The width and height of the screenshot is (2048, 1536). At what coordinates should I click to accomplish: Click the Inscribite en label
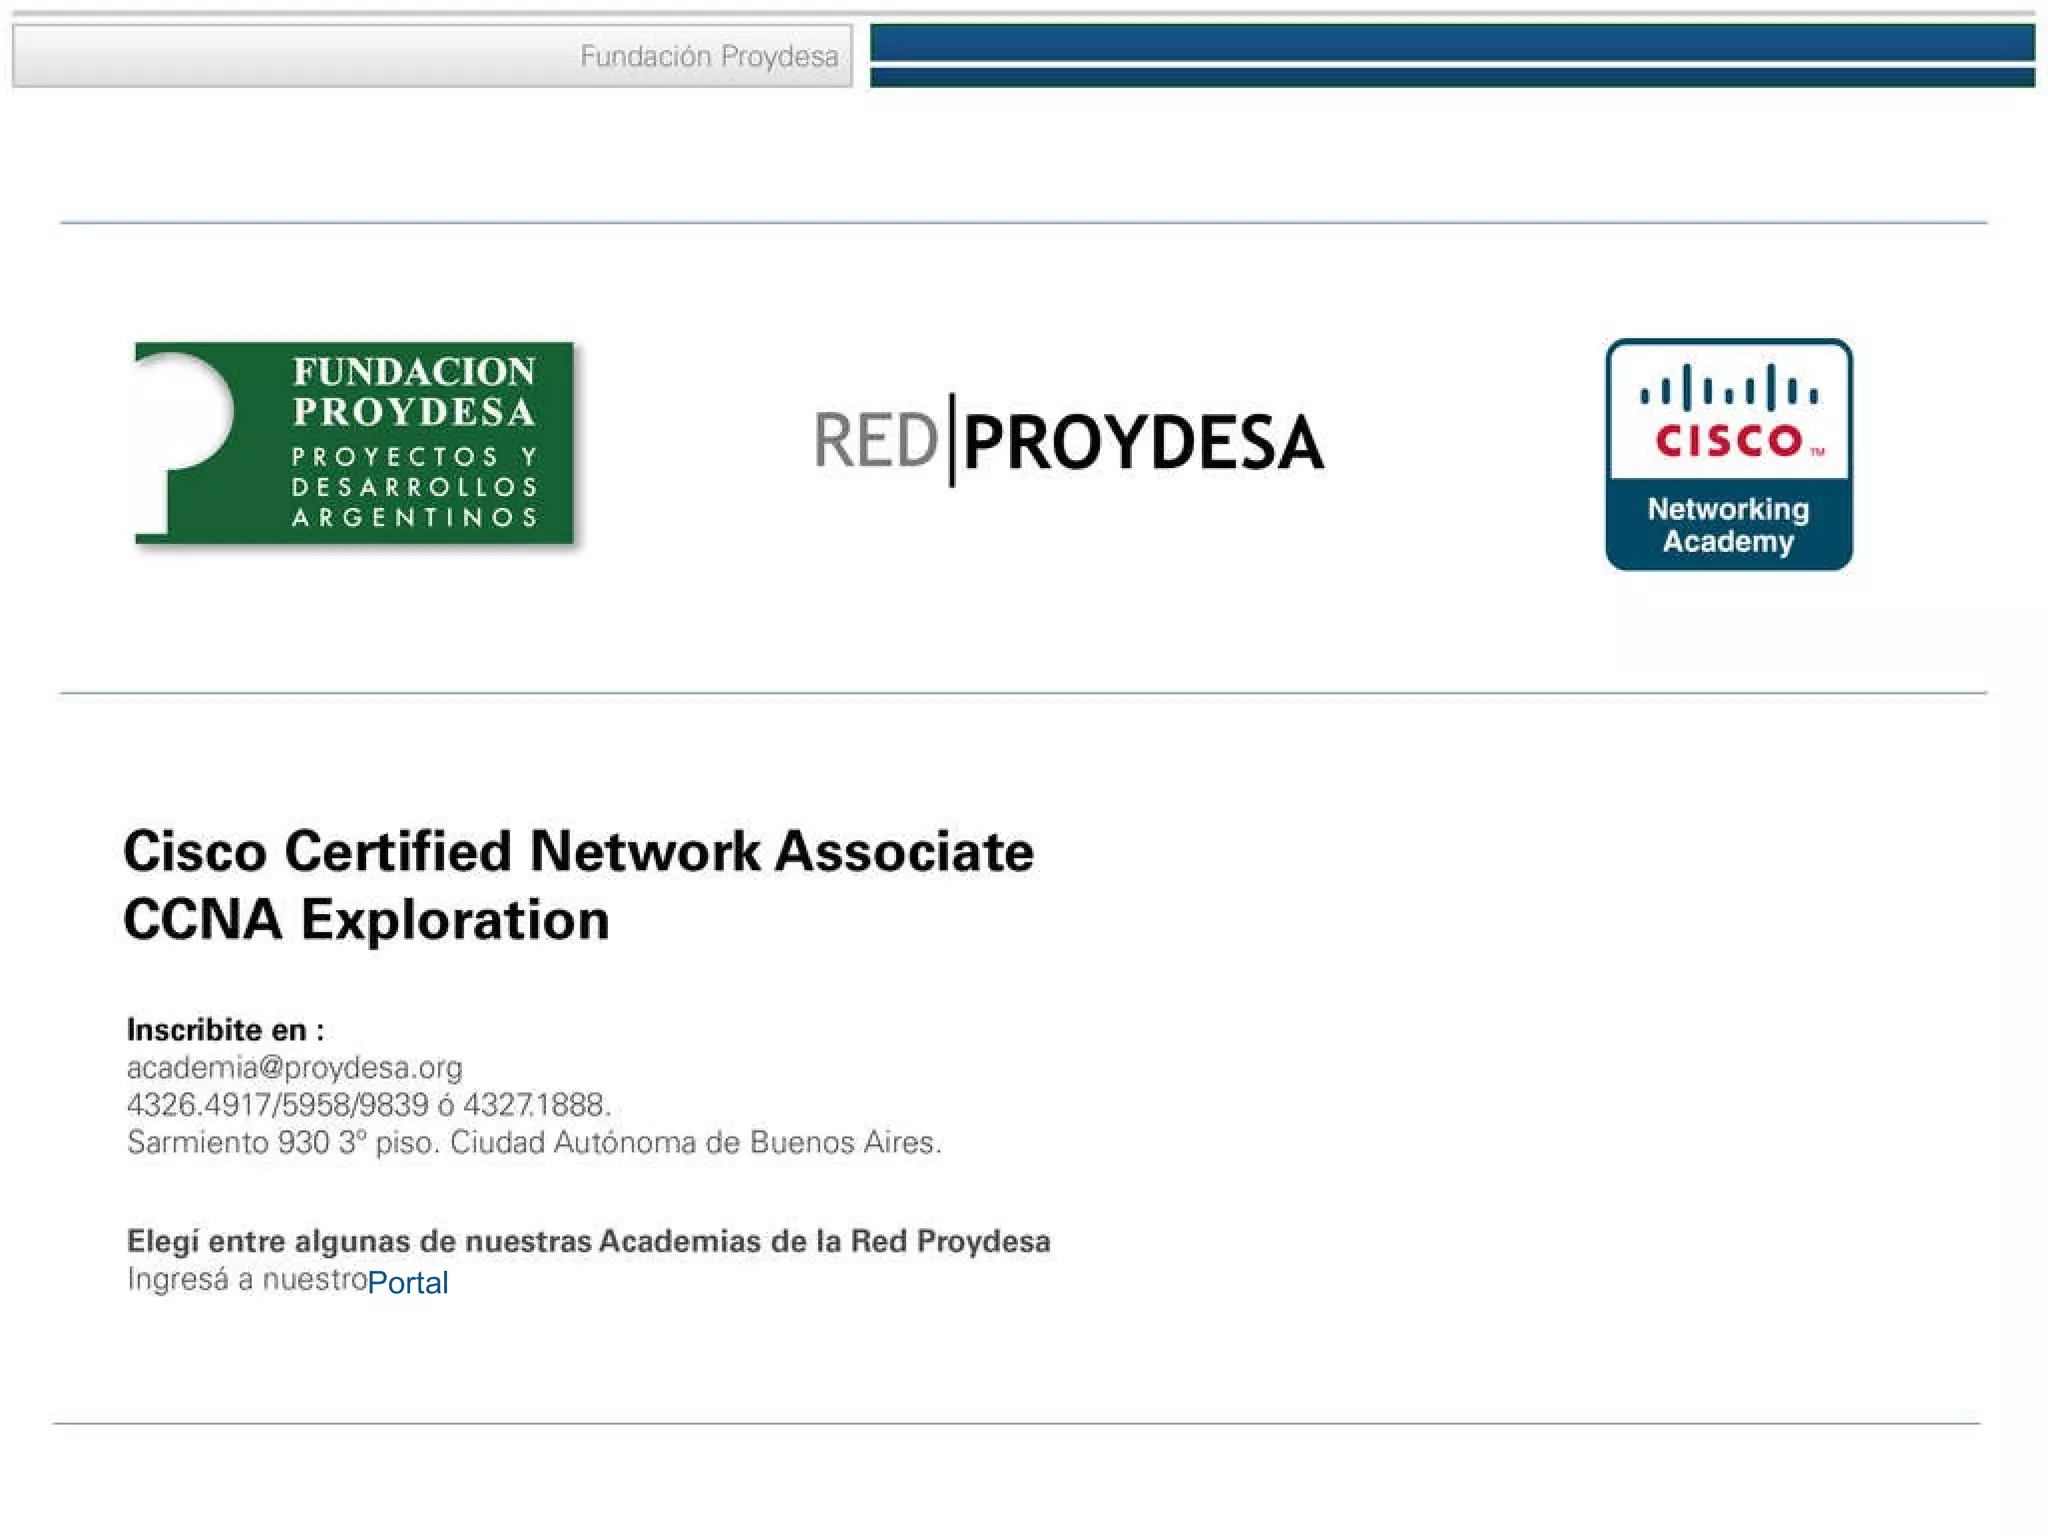pos(225,1029)
